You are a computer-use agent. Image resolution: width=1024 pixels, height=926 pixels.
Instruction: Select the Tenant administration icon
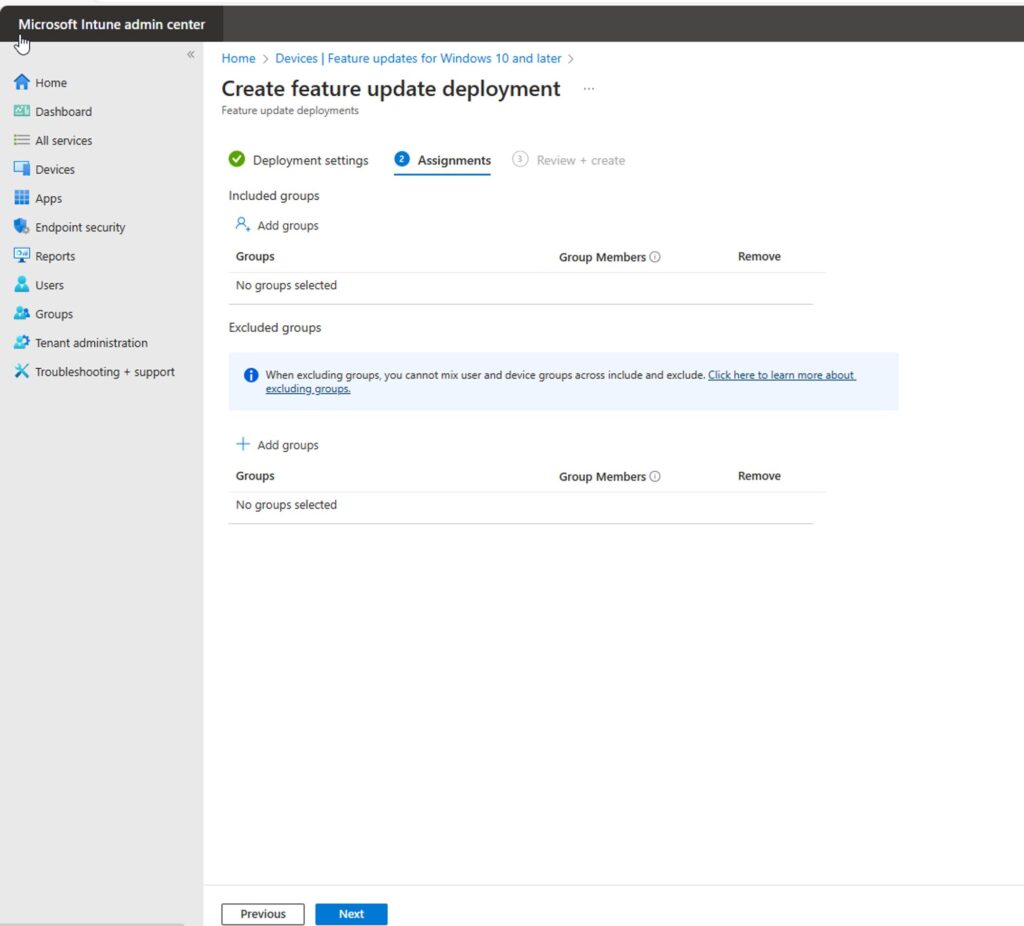(x=22, y=343)
